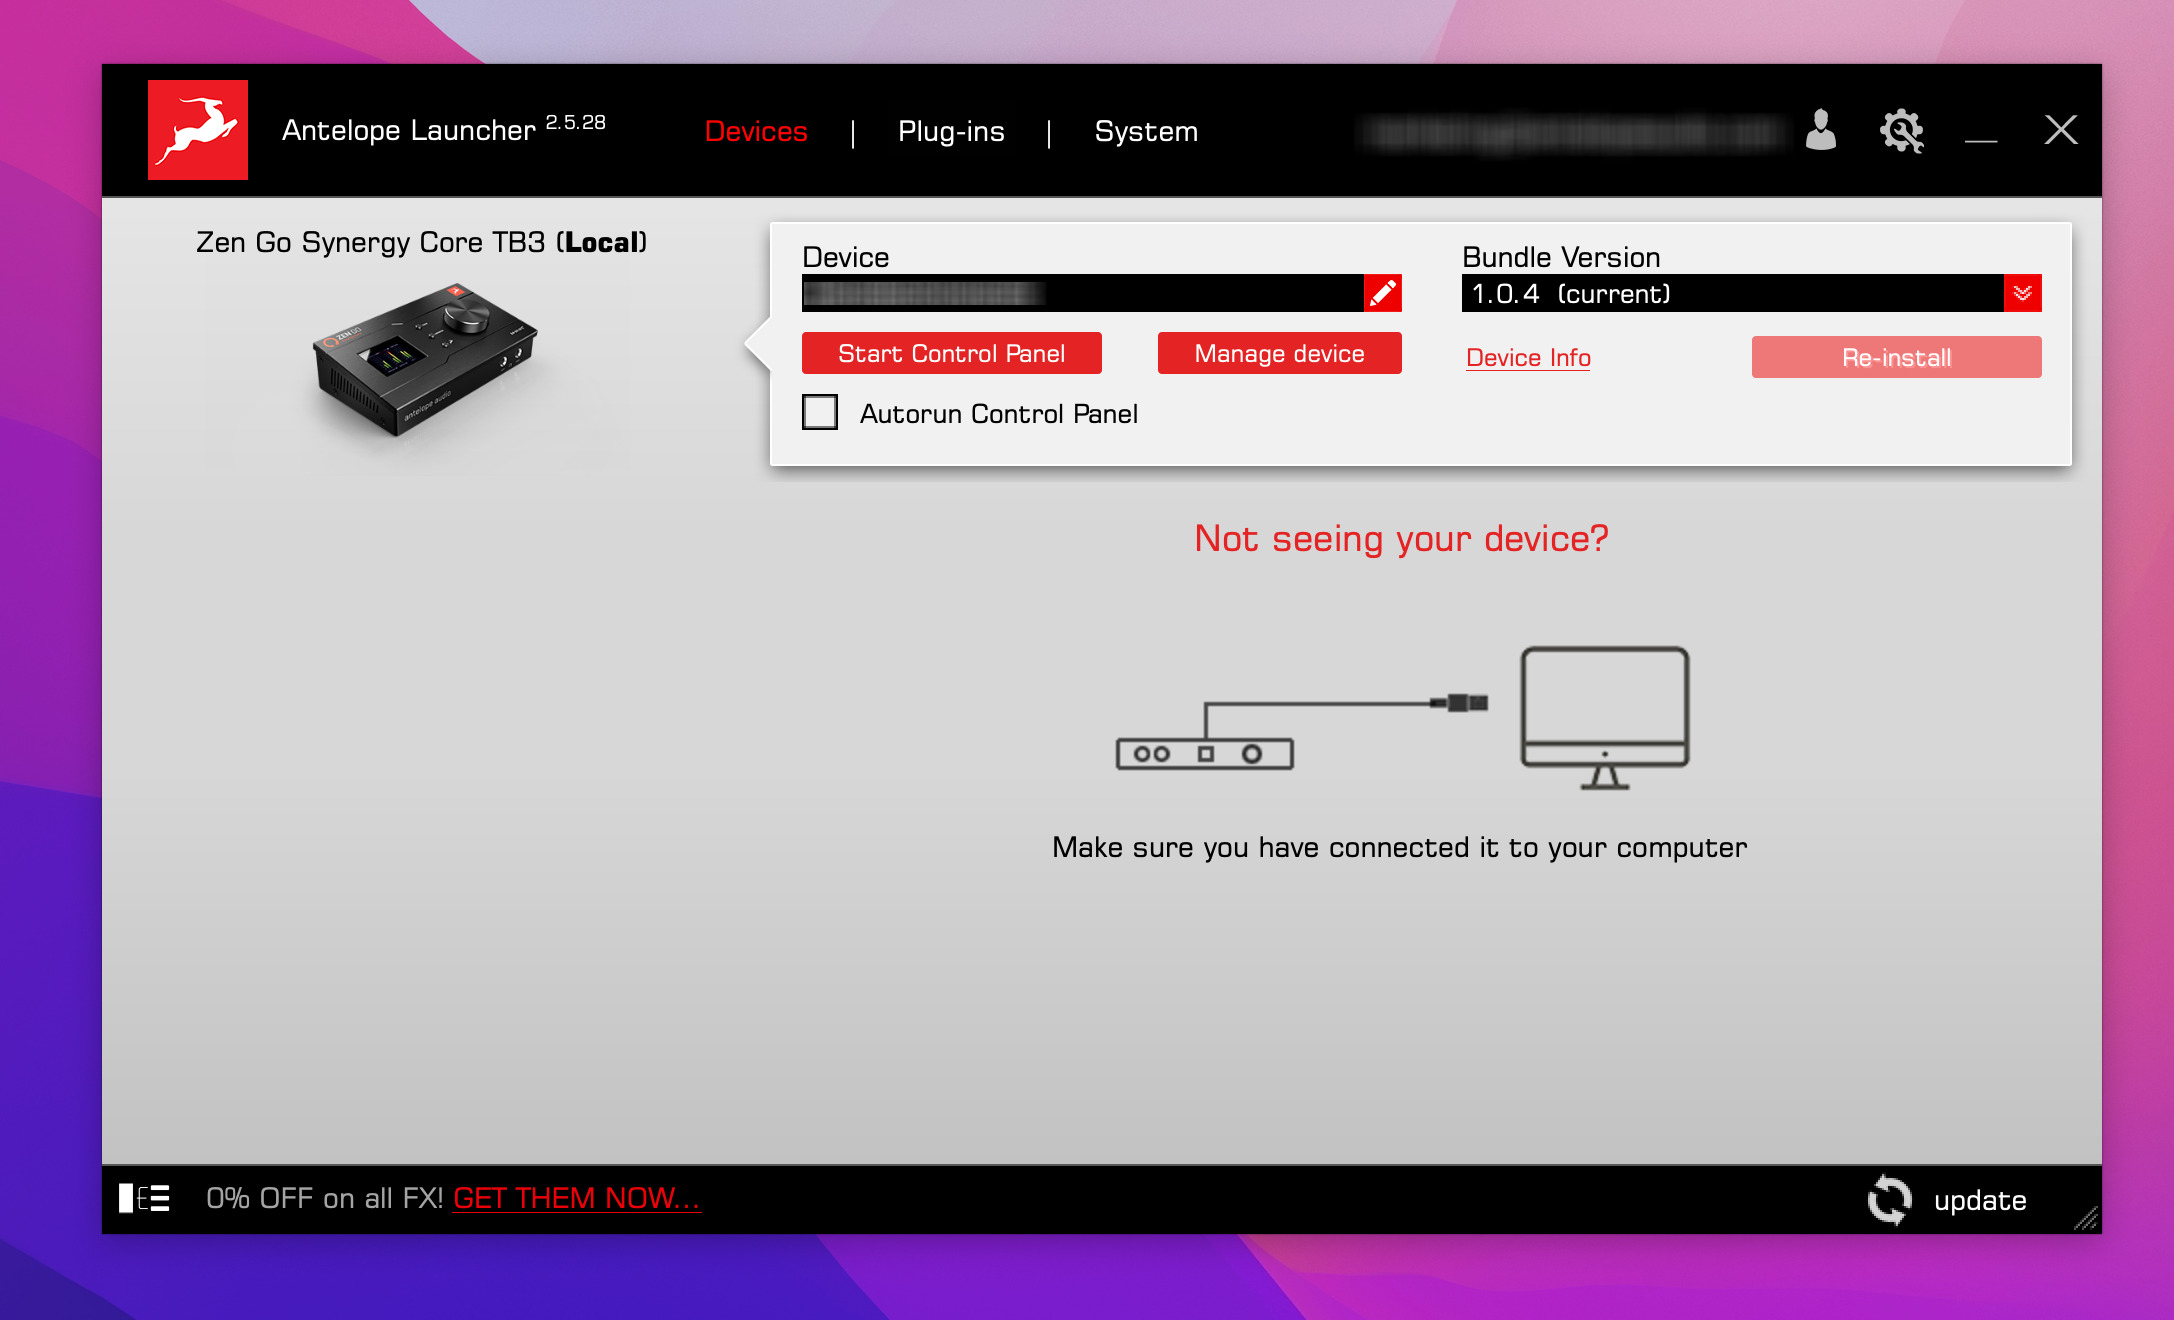Click the Re-install button
This screenshot has width=2174, height=1320.
[1897, 357]
